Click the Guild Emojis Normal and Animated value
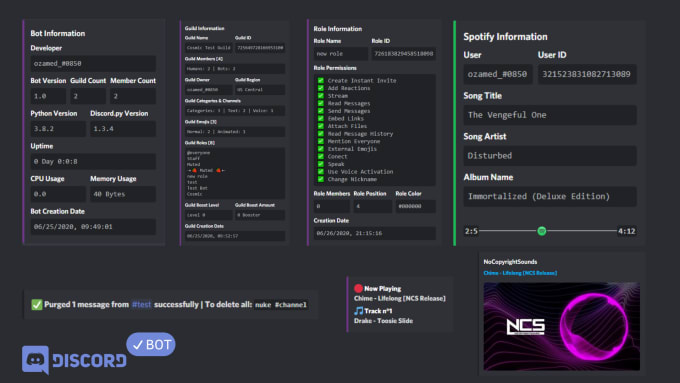This screenshot has width=680, height=383. 235,131
